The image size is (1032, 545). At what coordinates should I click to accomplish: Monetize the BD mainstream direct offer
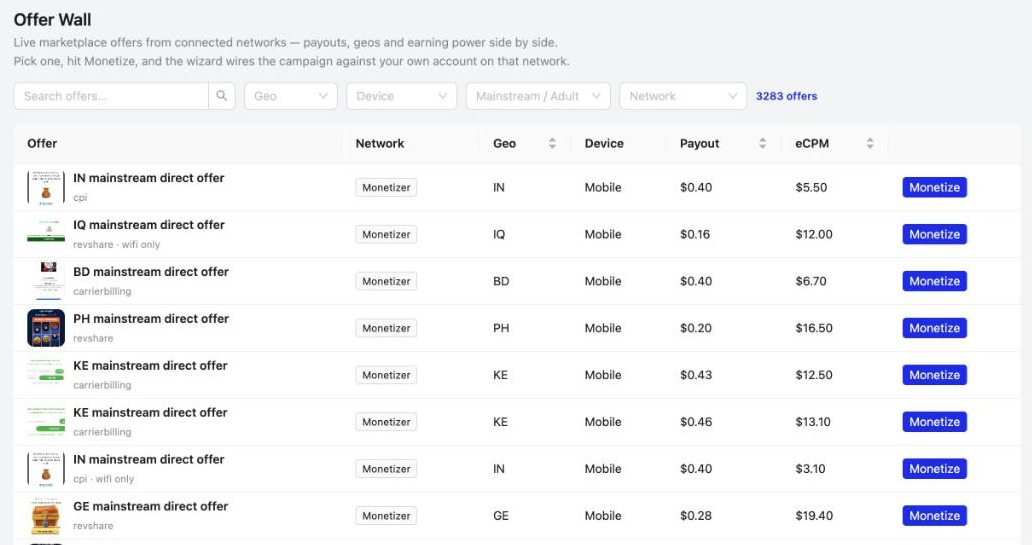click(x=935, y=281)
